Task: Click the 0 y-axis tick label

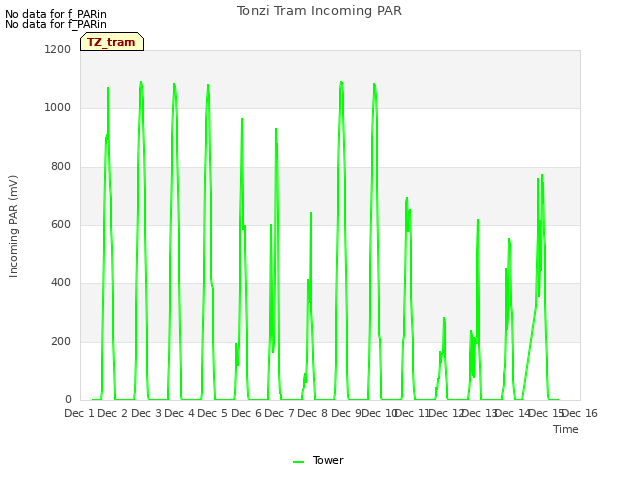Action: point(68,400)
